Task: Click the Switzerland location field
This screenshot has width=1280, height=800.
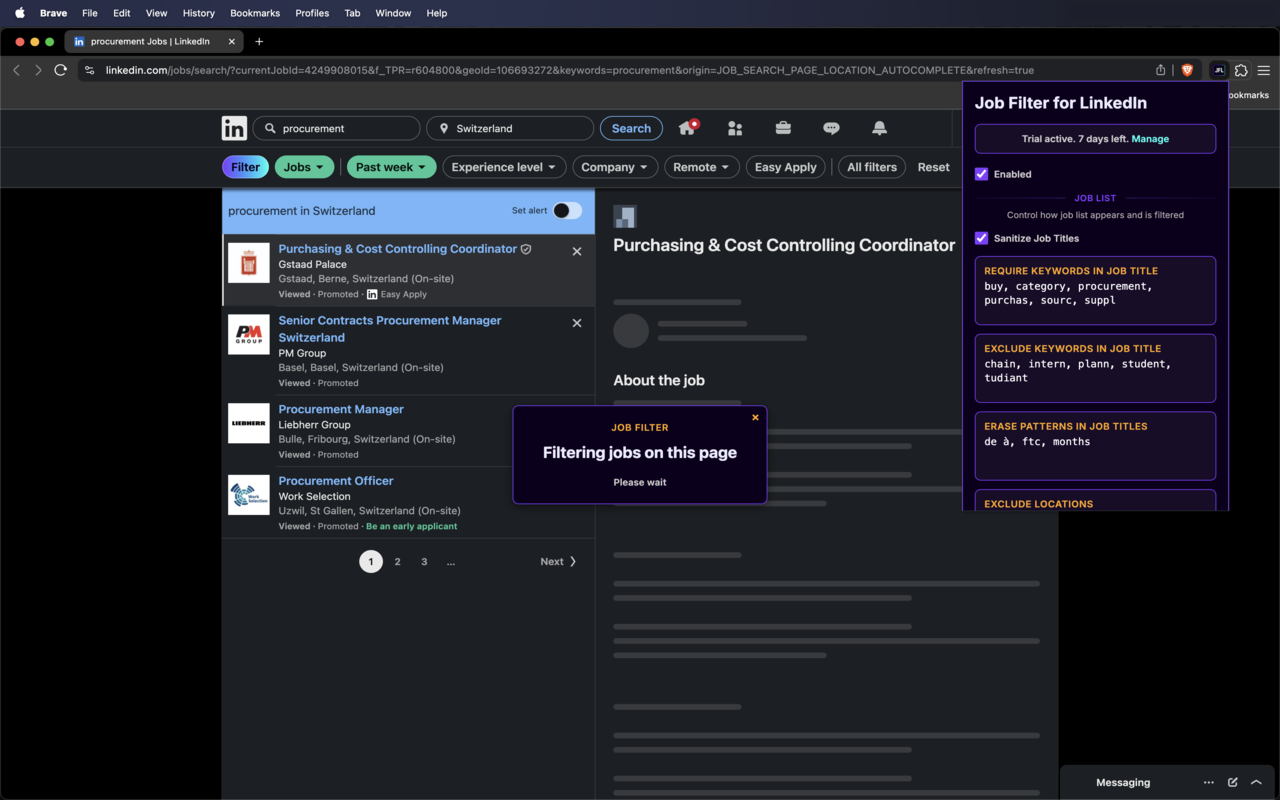Action: pos(511,128)
